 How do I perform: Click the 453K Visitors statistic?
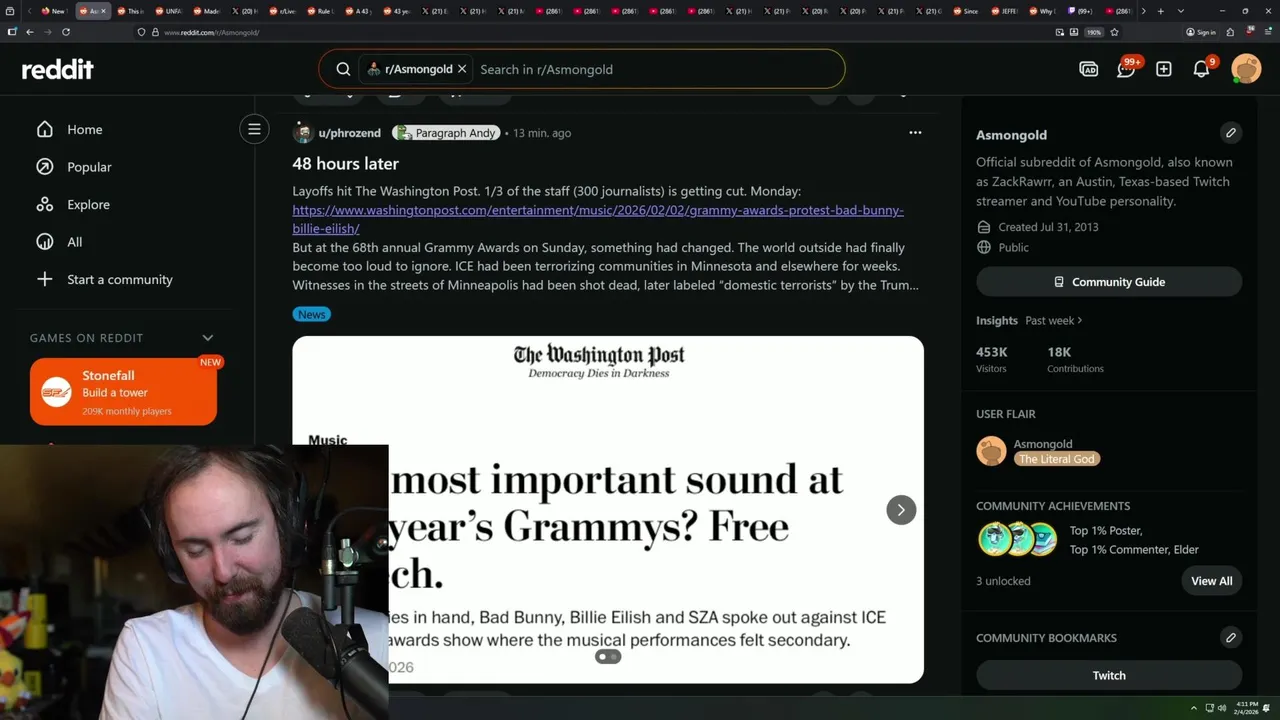992,359
